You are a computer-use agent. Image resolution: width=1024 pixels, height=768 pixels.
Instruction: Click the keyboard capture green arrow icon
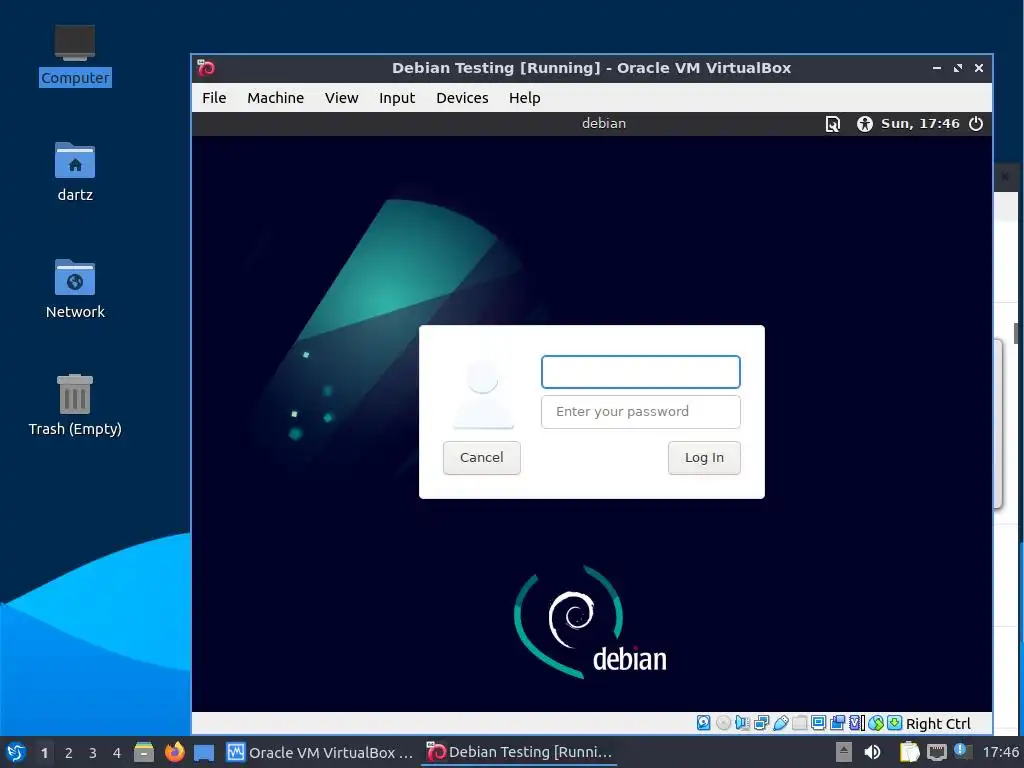pos(895,723)
